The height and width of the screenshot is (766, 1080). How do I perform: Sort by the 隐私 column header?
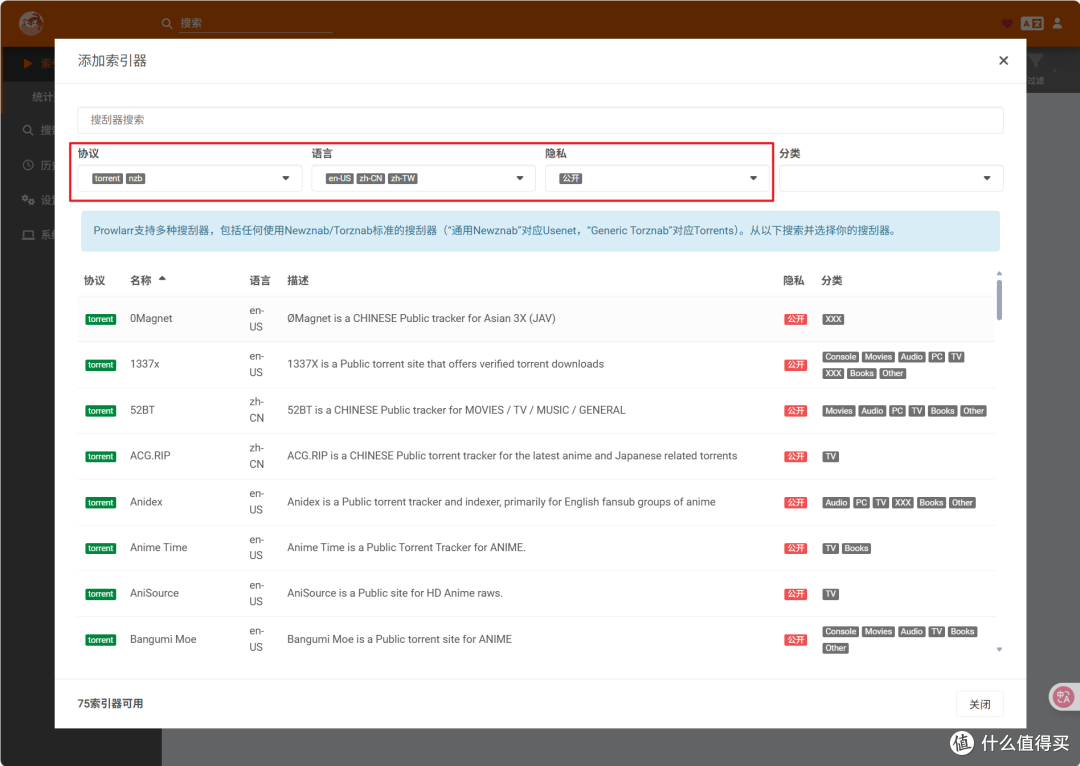point(793,280)
